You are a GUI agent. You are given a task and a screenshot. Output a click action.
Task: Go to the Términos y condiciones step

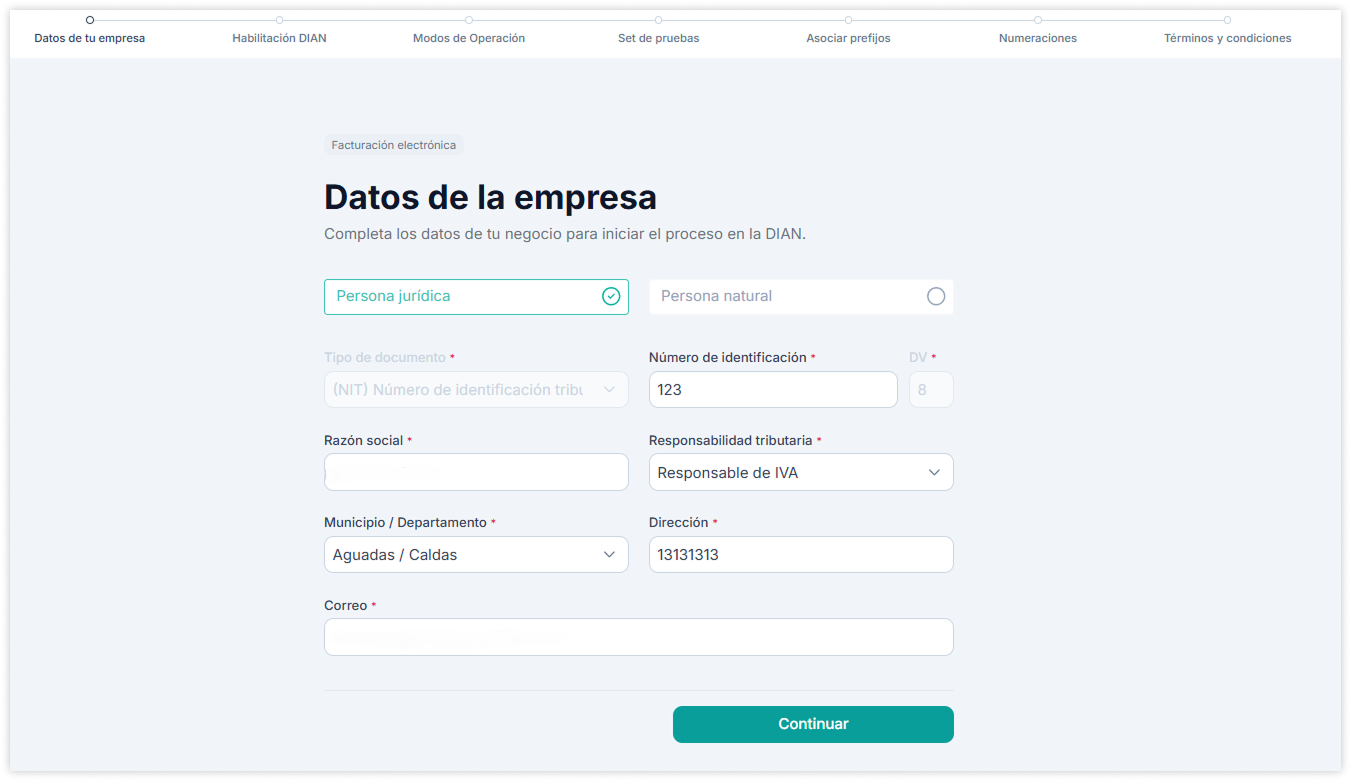[x=1227, y=38]
